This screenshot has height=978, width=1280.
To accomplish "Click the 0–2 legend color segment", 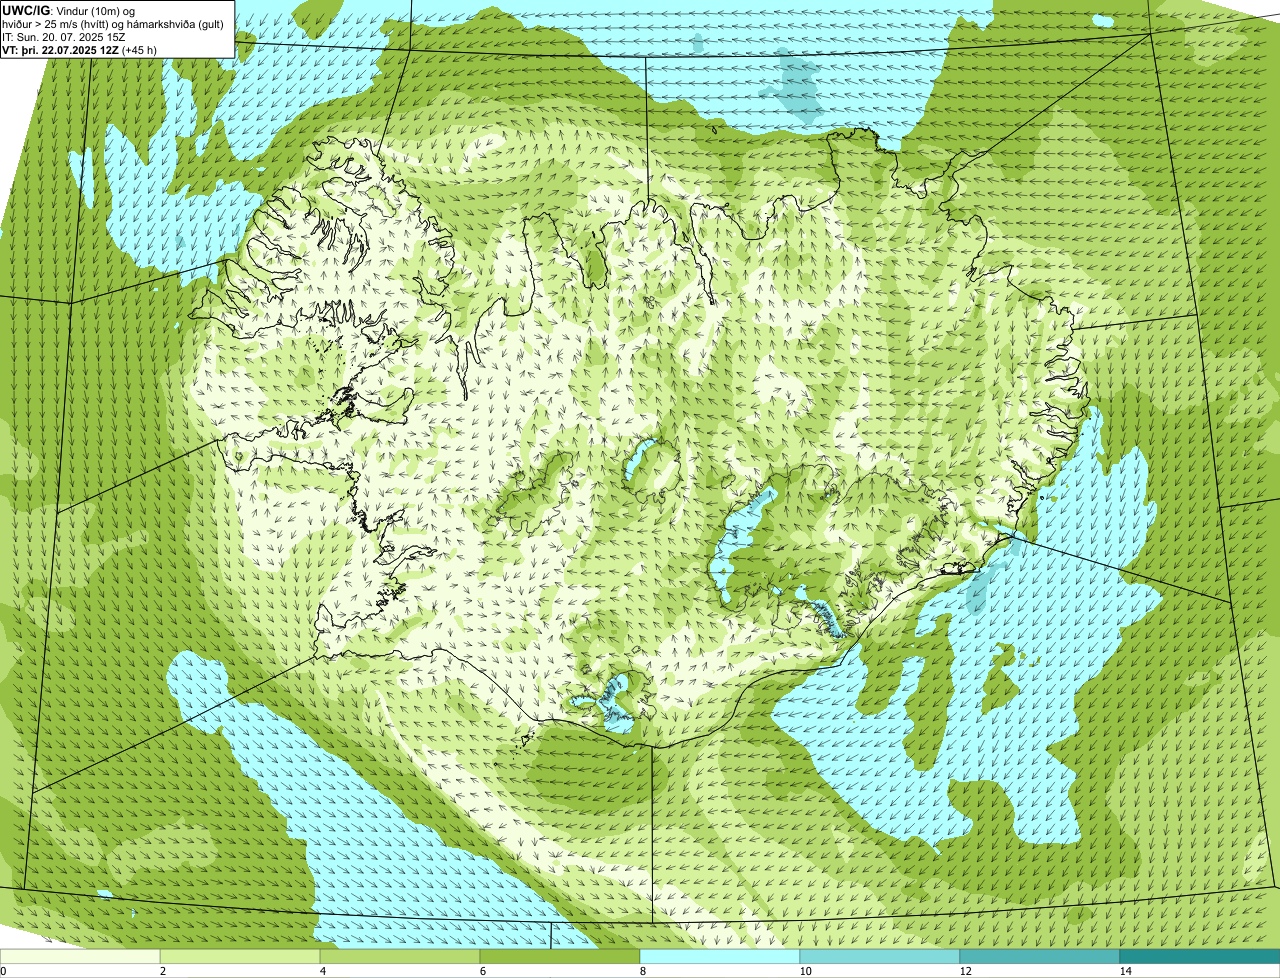I will click(80, 956).
